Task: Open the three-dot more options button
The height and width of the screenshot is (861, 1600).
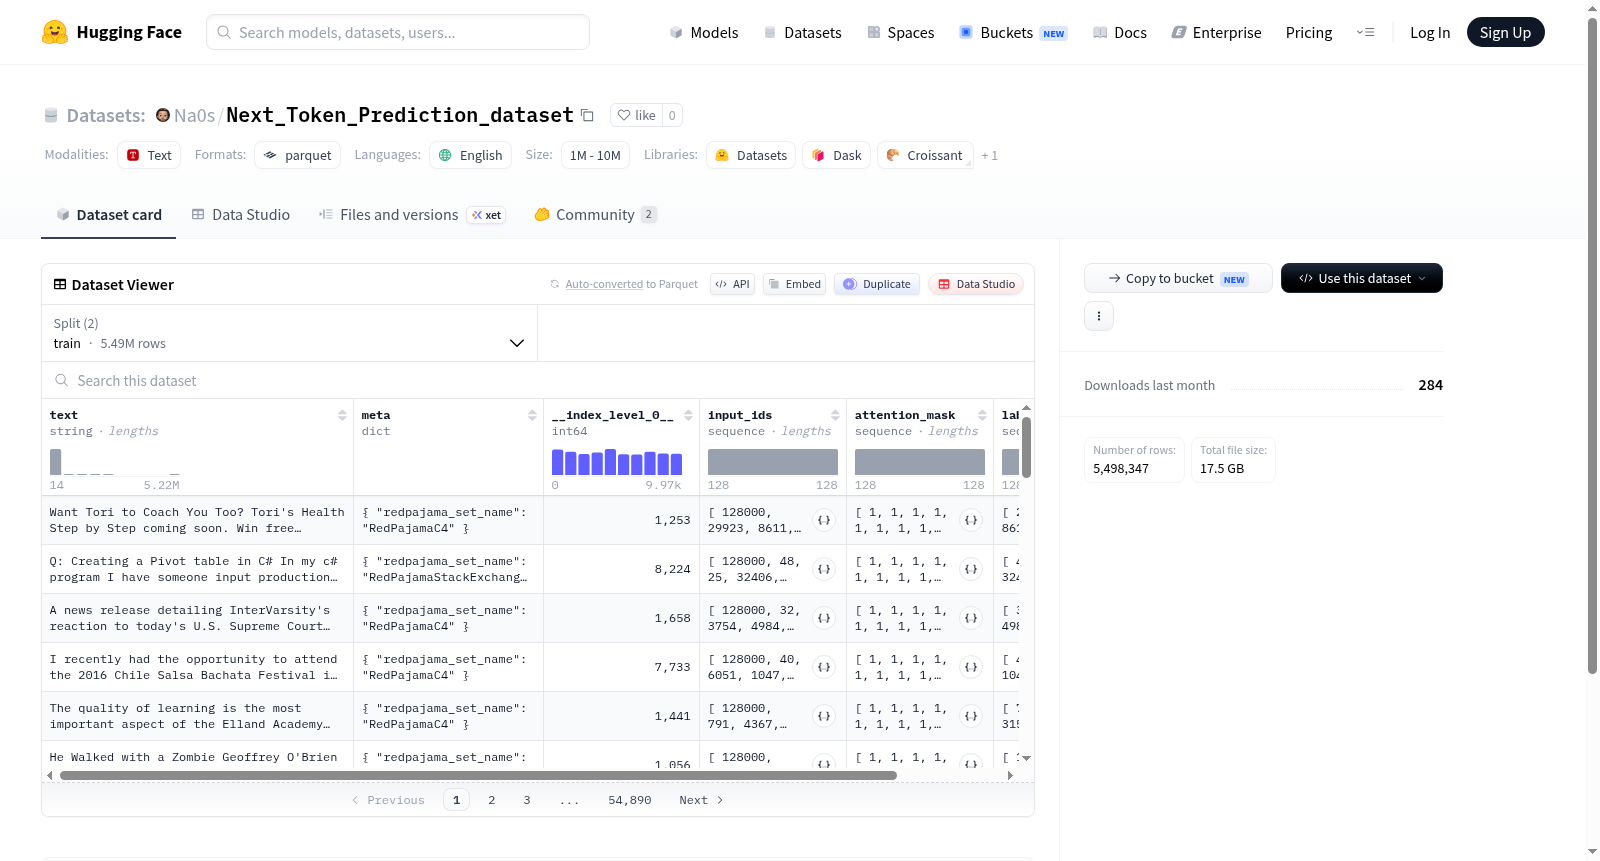Action: (x=1099, y=316)
